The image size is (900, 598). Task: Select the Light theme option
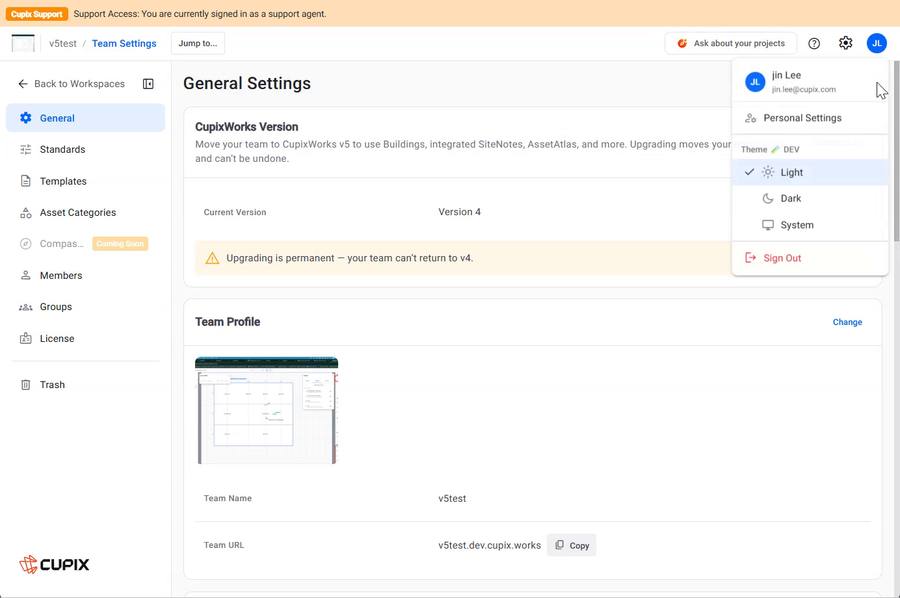click(810, 172)
